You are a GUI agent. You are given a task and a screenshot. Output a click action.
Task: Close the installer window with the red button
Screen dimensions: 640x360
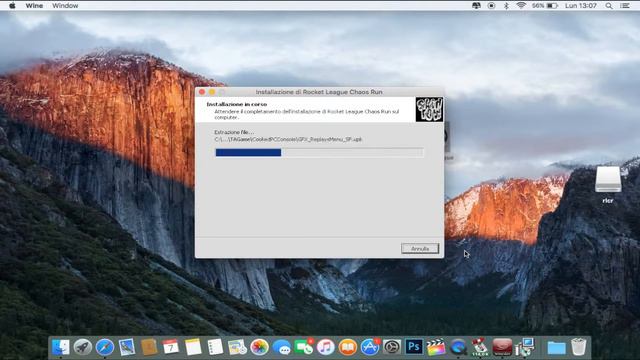click(202, 92)
